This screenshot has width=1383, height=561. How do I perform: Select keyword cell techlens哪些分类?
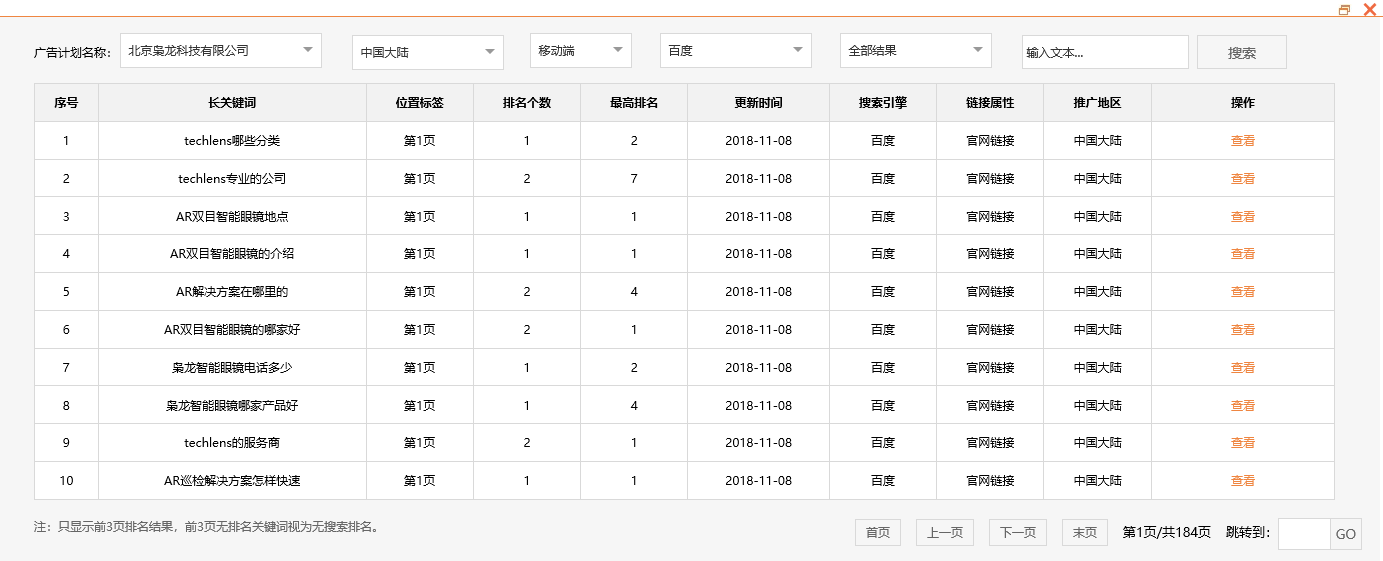232,141
